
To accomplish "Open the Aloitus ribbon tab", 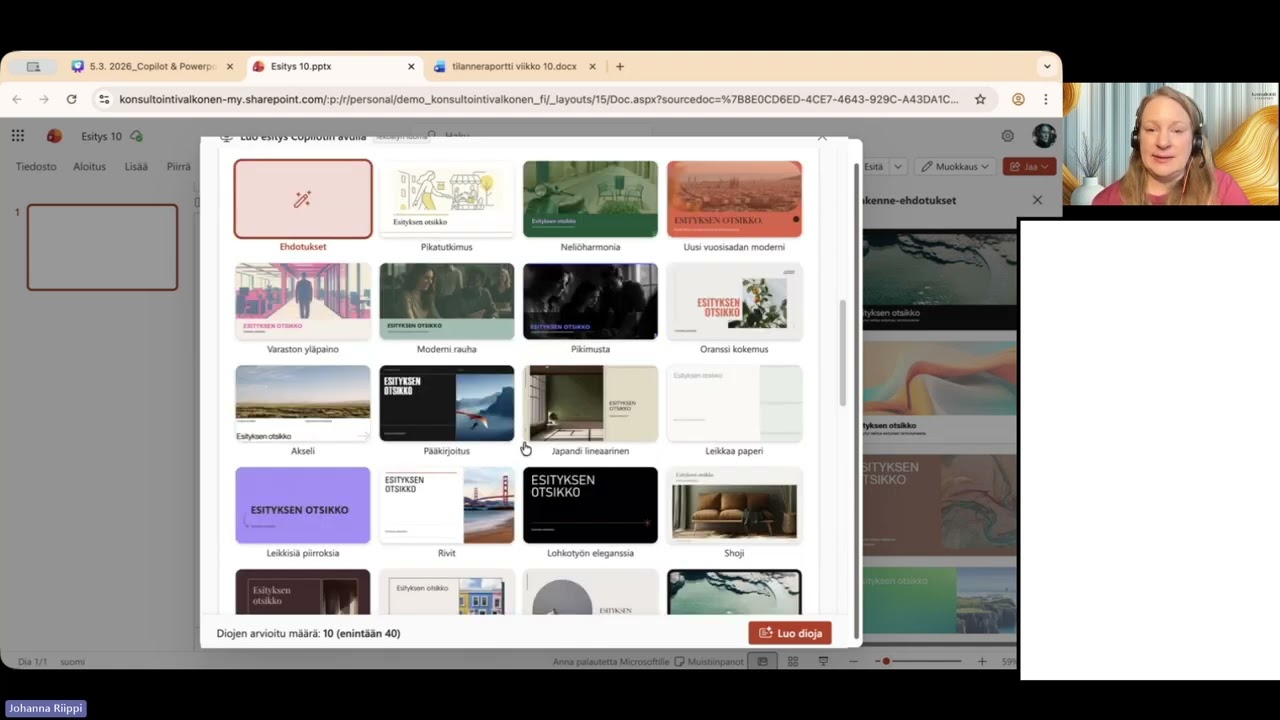I will tap(89, 167).
